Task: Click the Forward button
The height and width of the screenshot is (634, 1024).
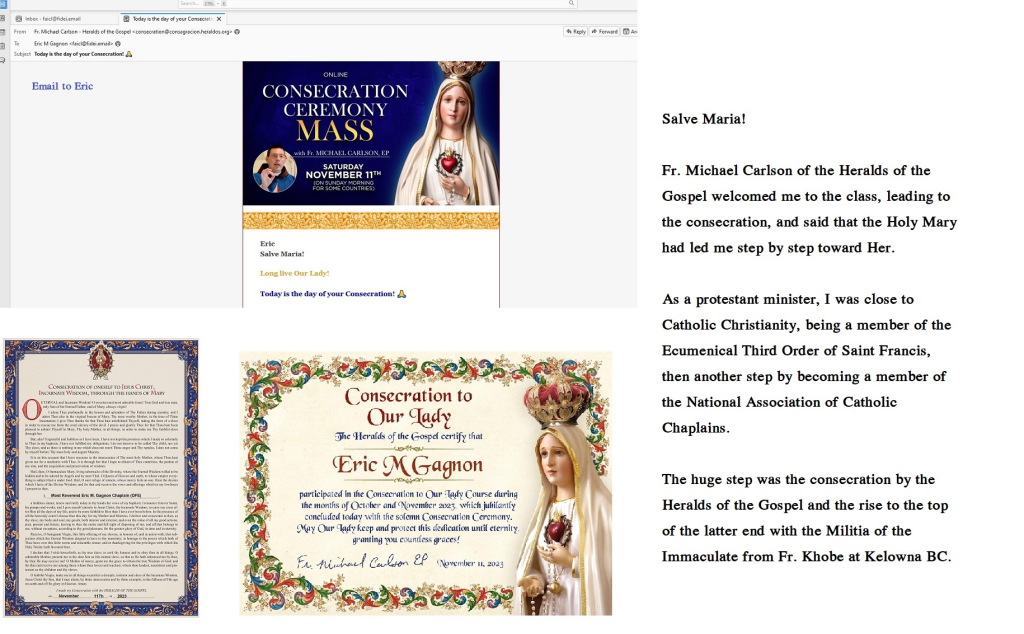Action: coord(605,31)
